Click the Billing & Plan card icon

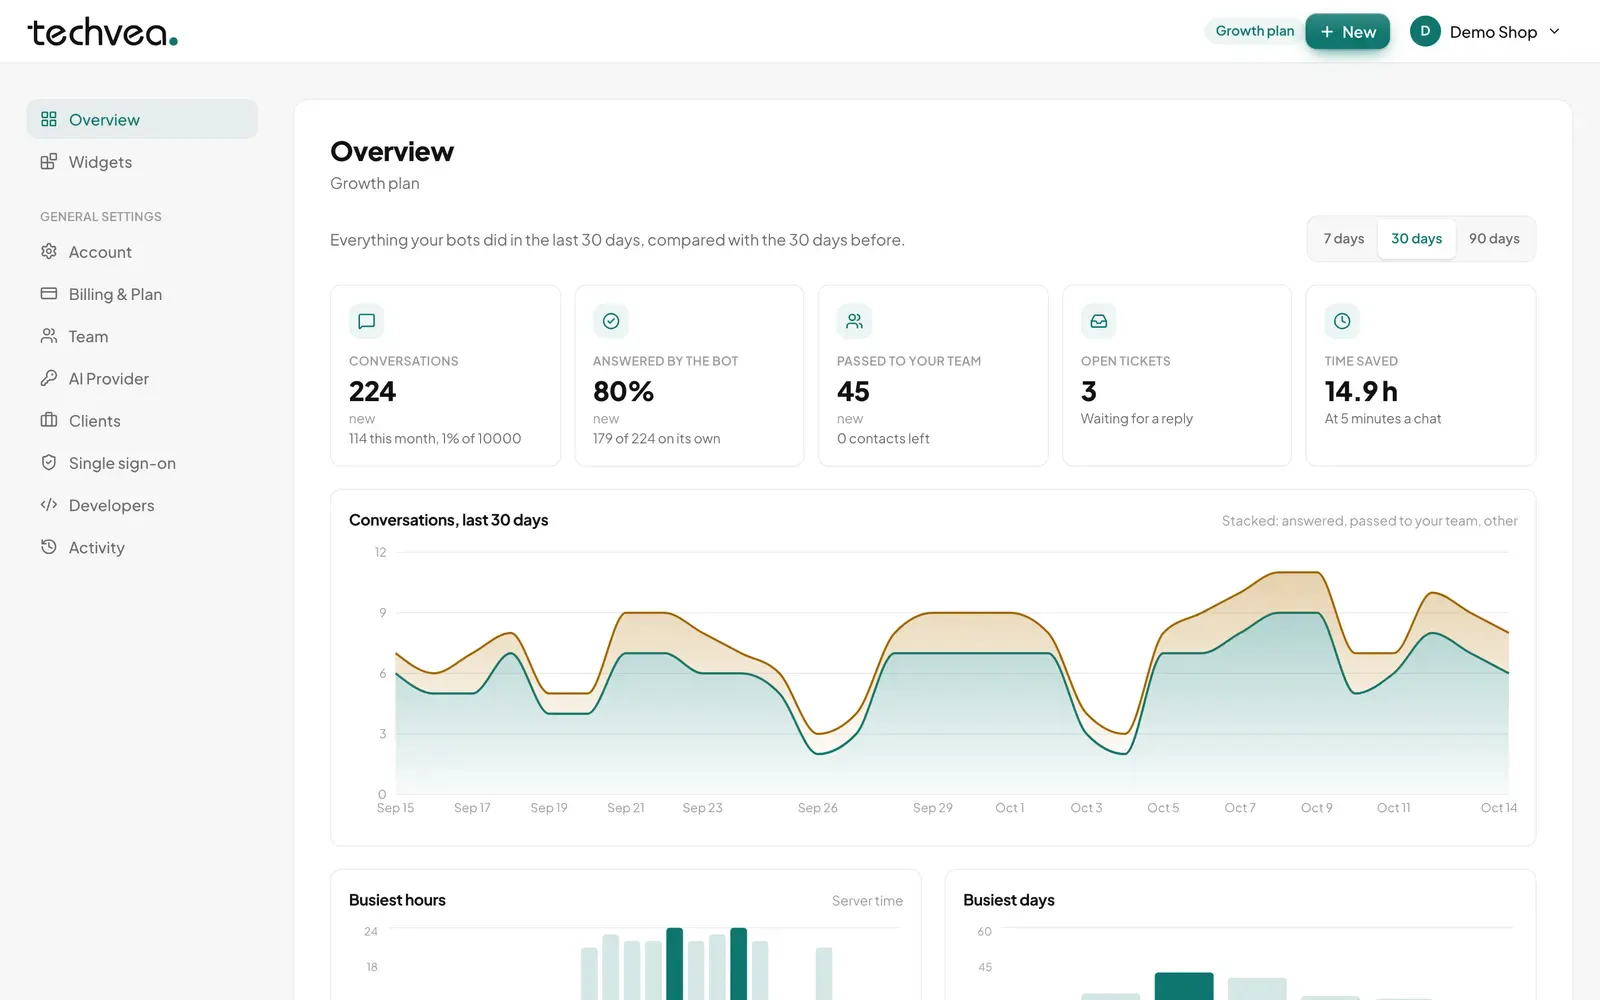point(49,293)
